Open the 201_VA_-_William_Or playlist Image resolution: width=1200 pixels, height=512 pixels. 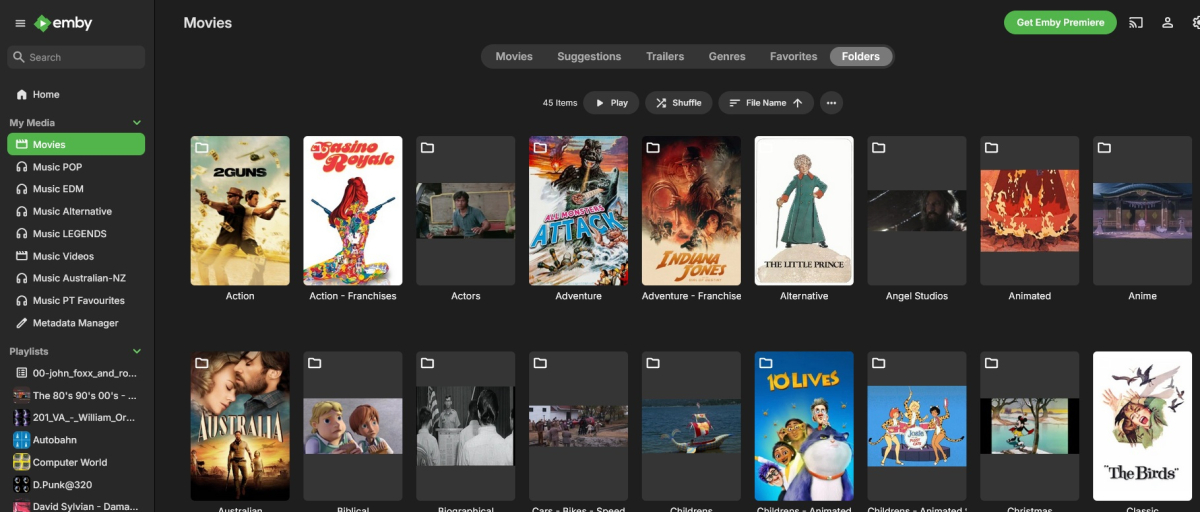point(76,418)
